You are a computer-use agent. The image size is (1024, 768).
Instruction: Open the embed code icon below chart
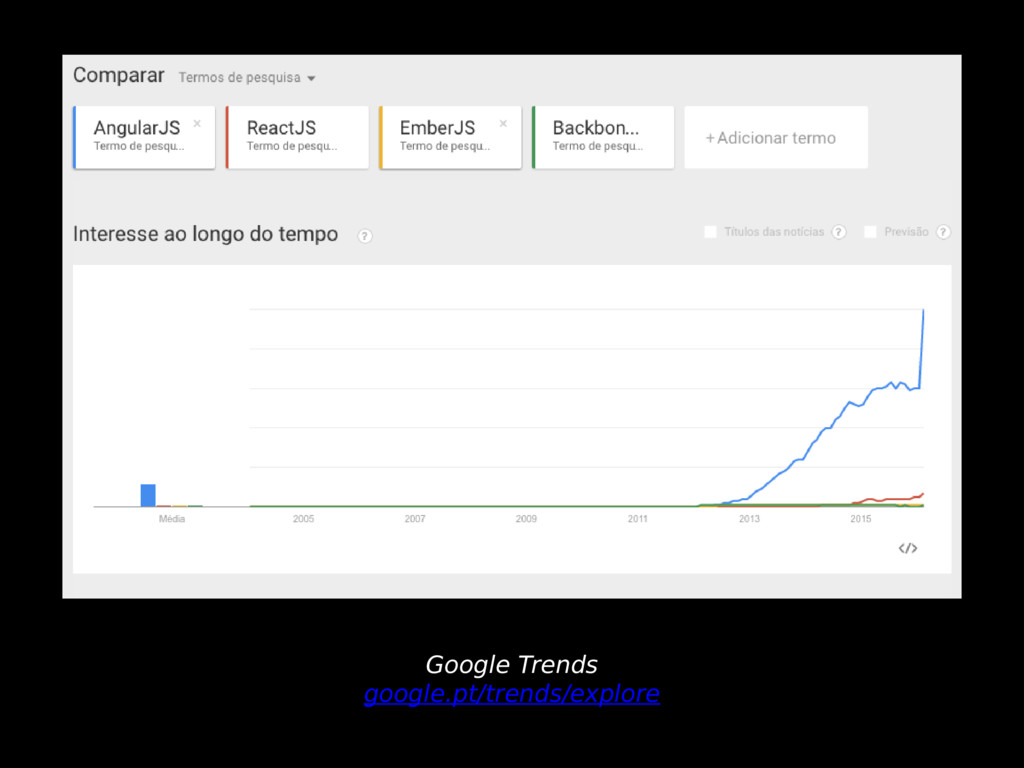(908, 548)
